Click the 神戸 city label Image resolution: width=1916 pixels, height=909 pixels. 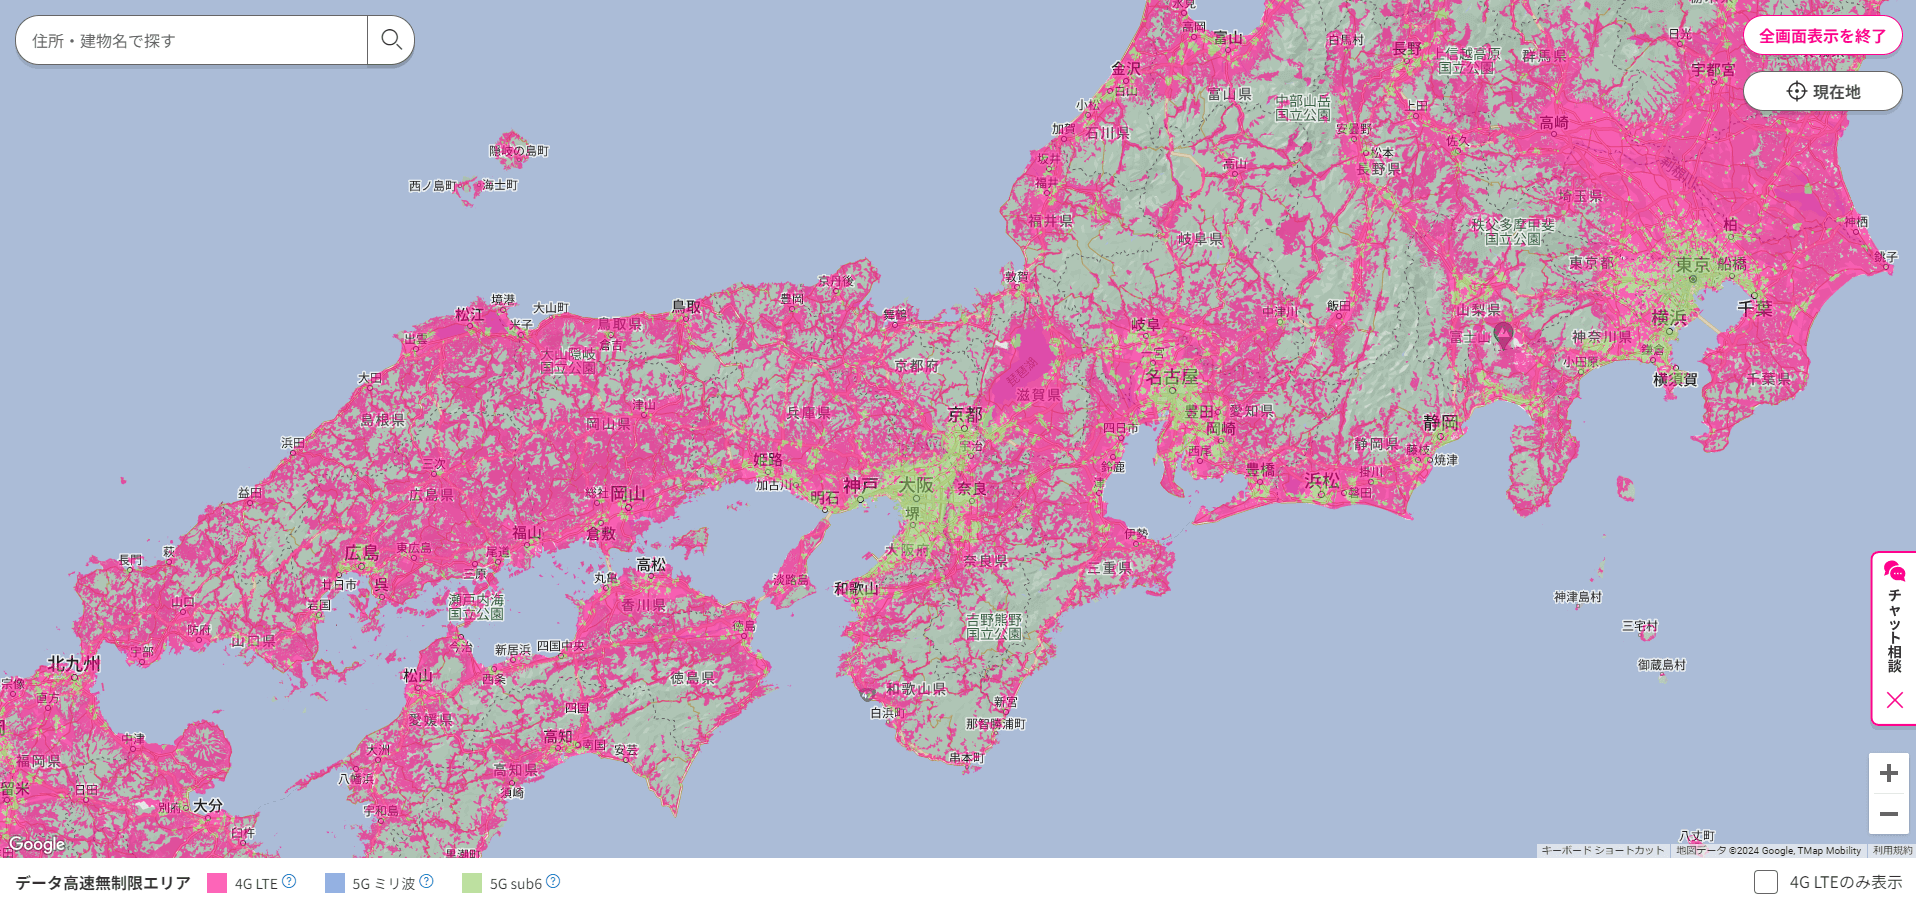click(x=861, y=485)
